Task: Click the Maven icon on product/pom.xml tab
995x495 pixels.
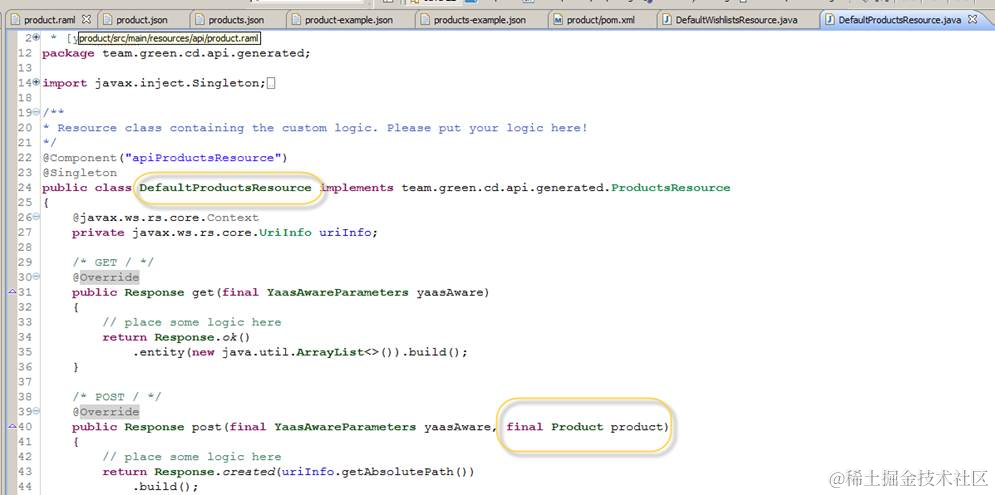Action: click(558, 20)
